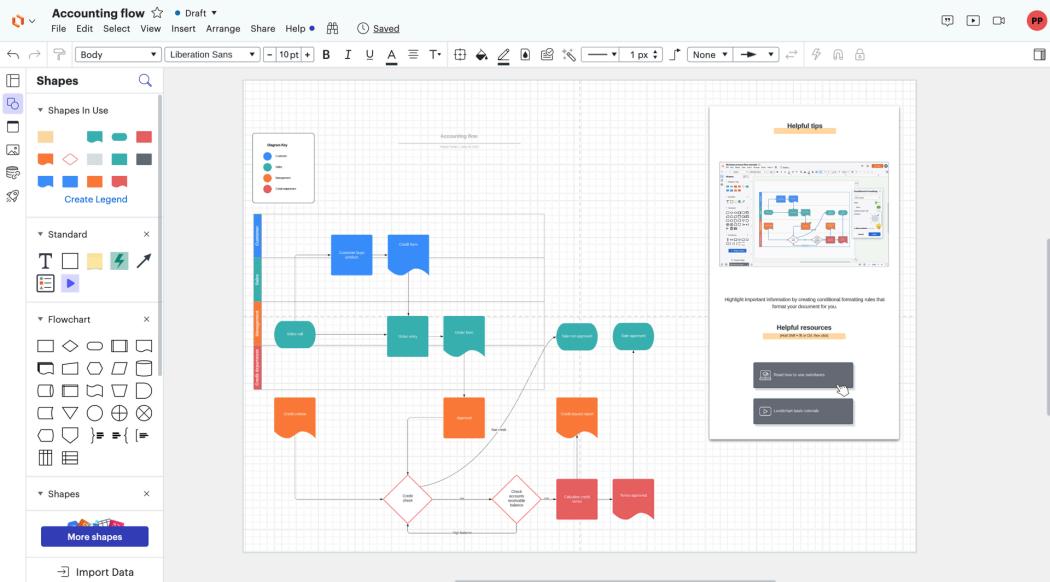Toggle Underline formatting
1050x582 pixels.
click(370, 55)
